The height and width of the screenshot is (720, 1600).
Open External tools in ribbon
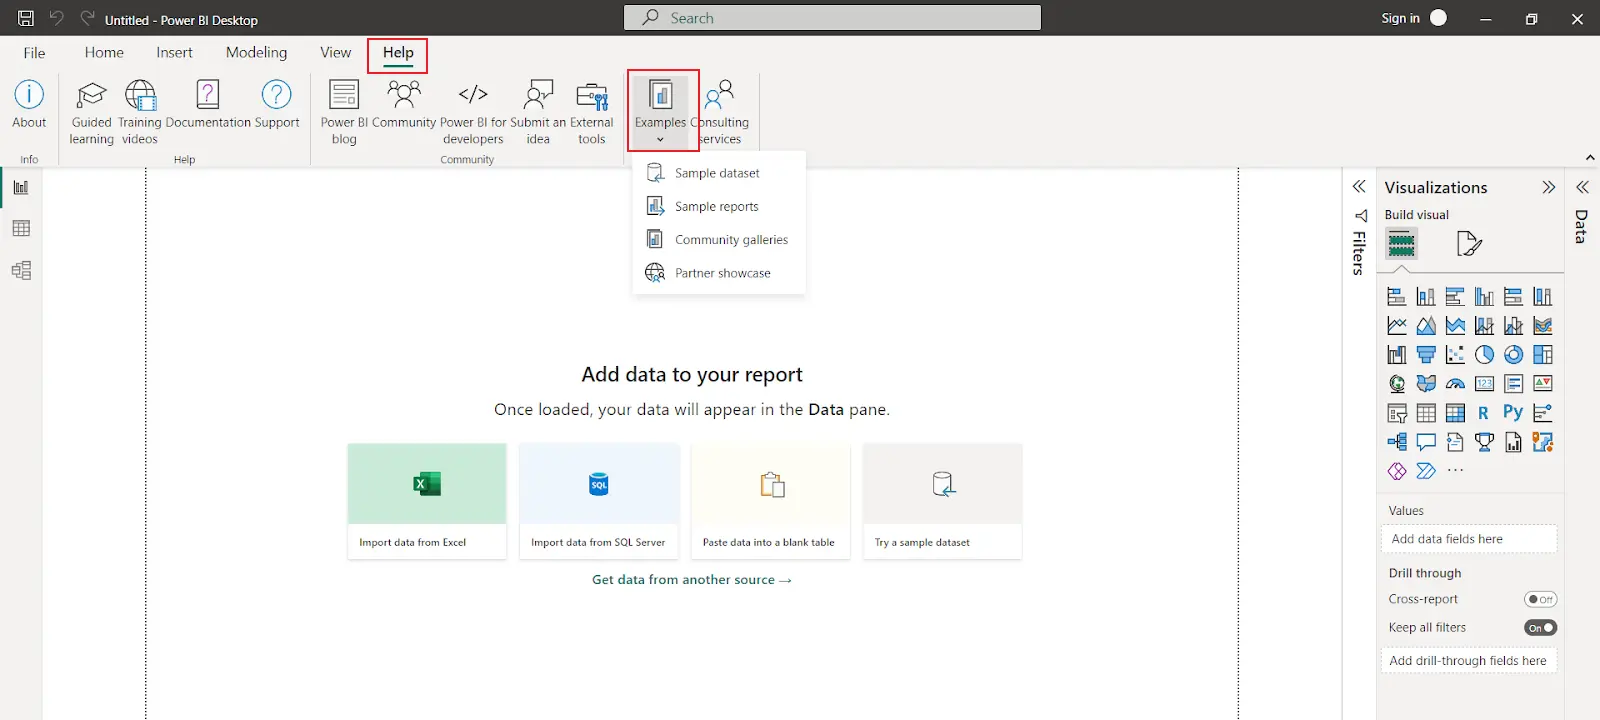[x=592, y=112]
